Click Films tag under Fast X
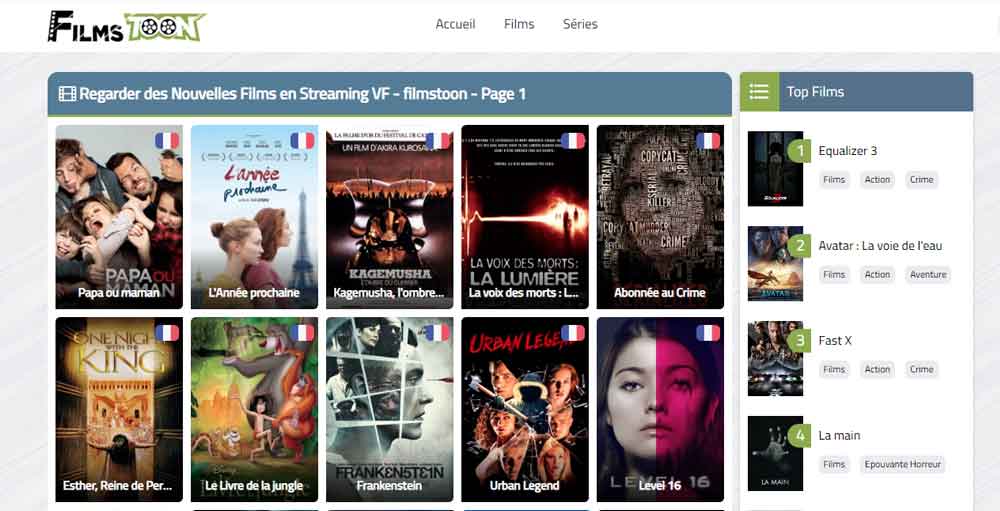The height and width of the screenshot is (511, 1000). 834,369
